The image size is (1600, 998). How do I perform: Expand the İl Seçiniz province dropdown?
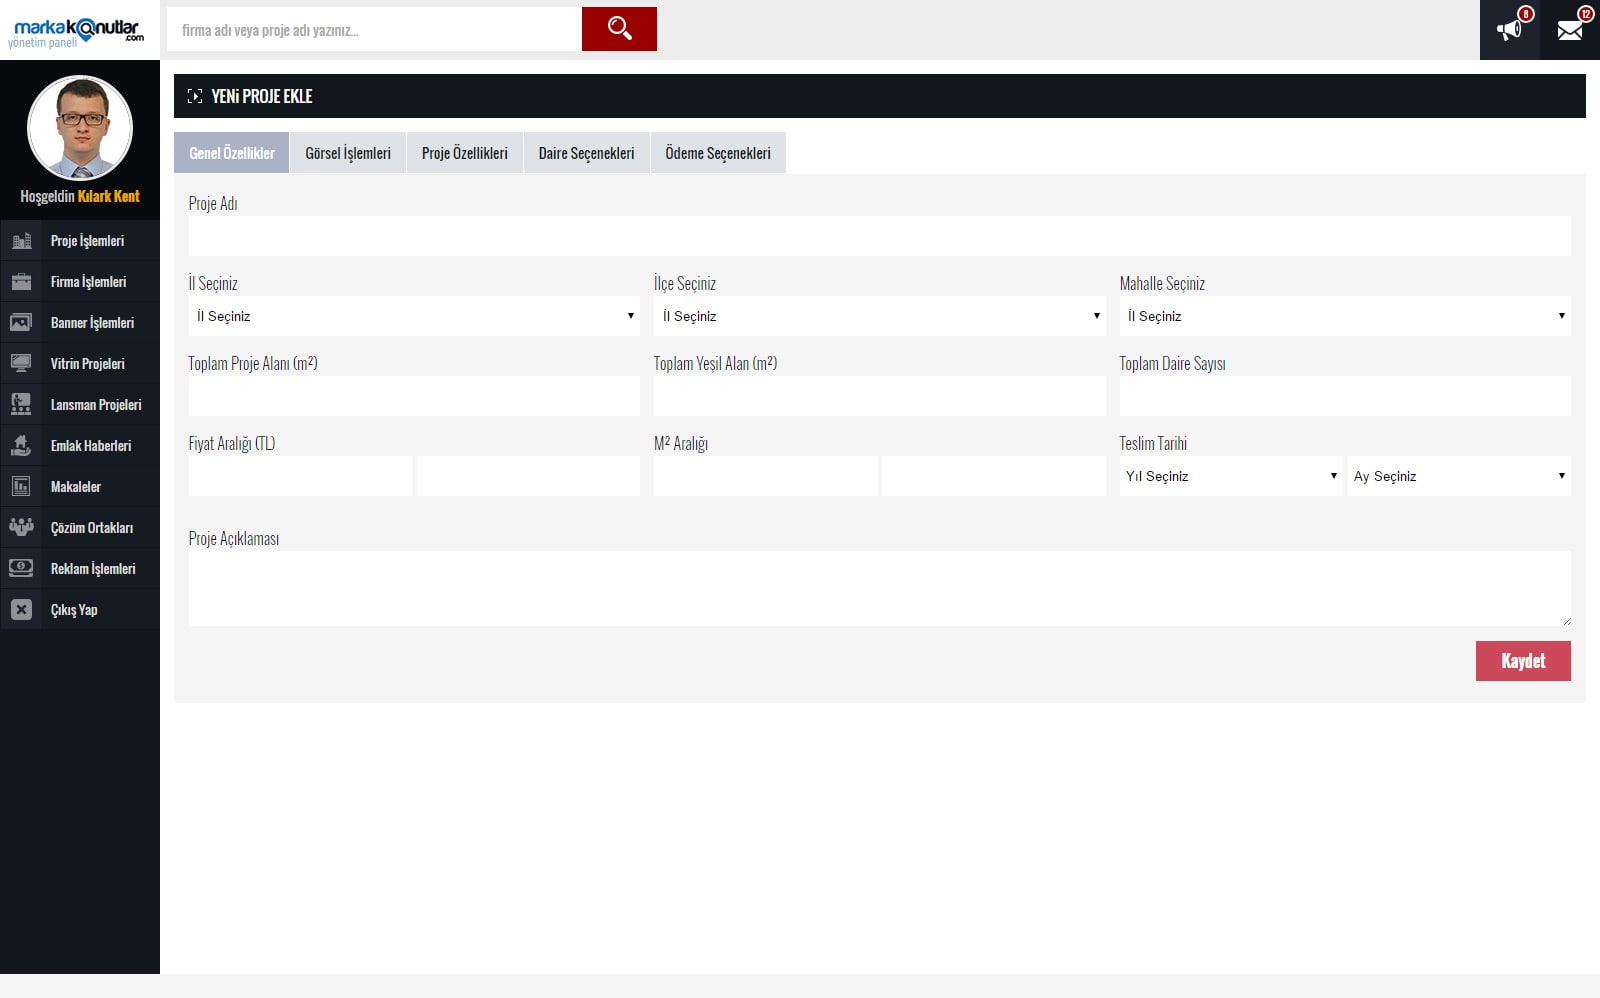(414, 316)
